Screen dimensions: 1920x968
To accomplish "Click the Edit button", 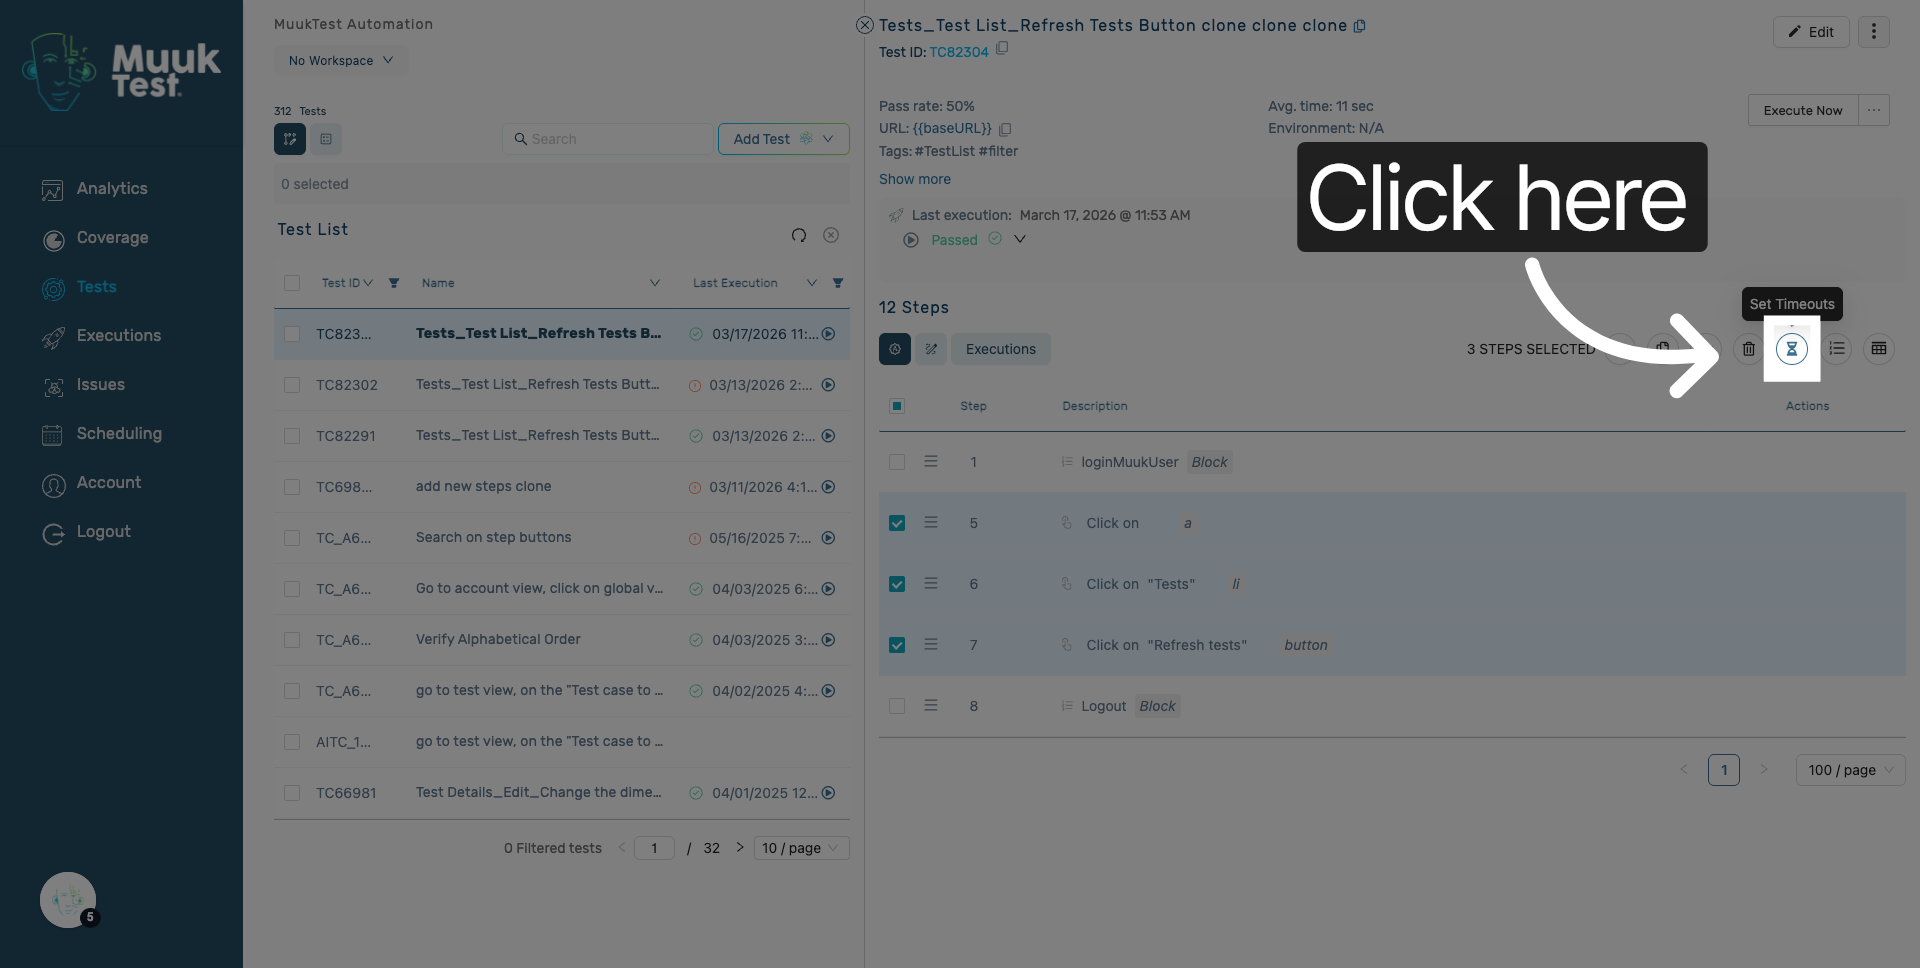I will [x=1811, y=32].
